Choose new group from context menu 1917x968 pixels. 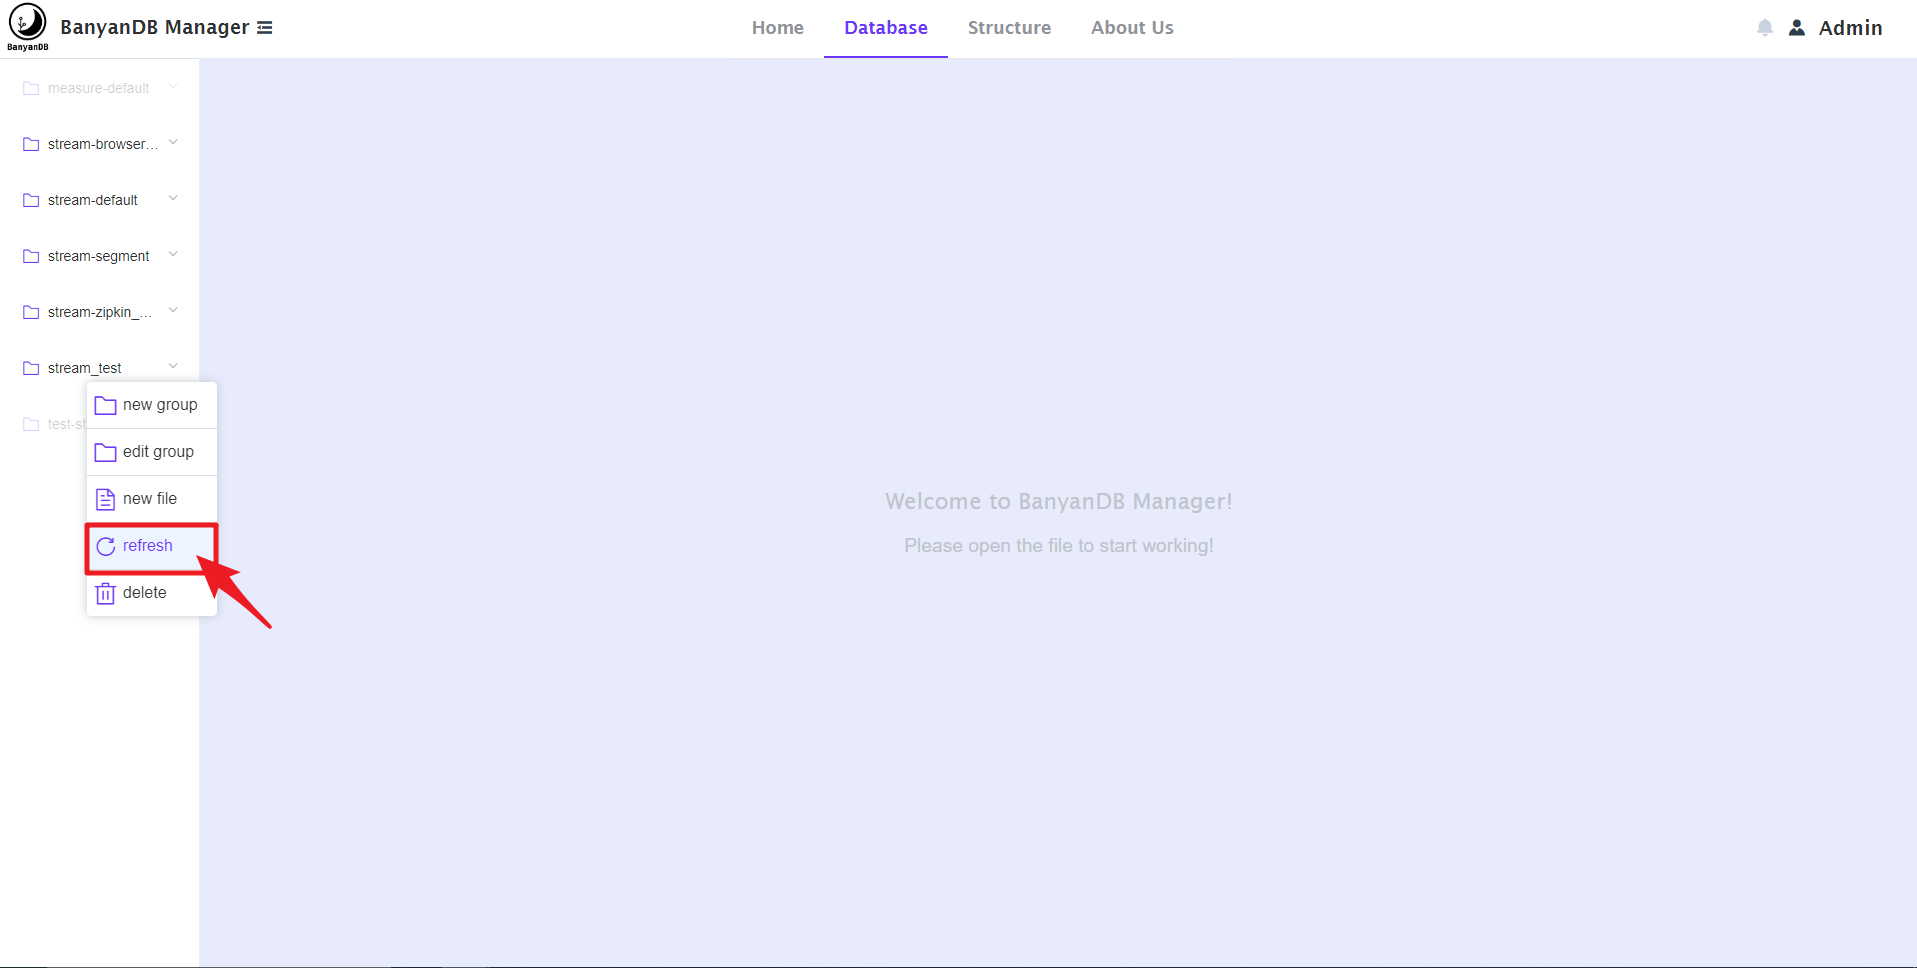[x=152, y=405]
